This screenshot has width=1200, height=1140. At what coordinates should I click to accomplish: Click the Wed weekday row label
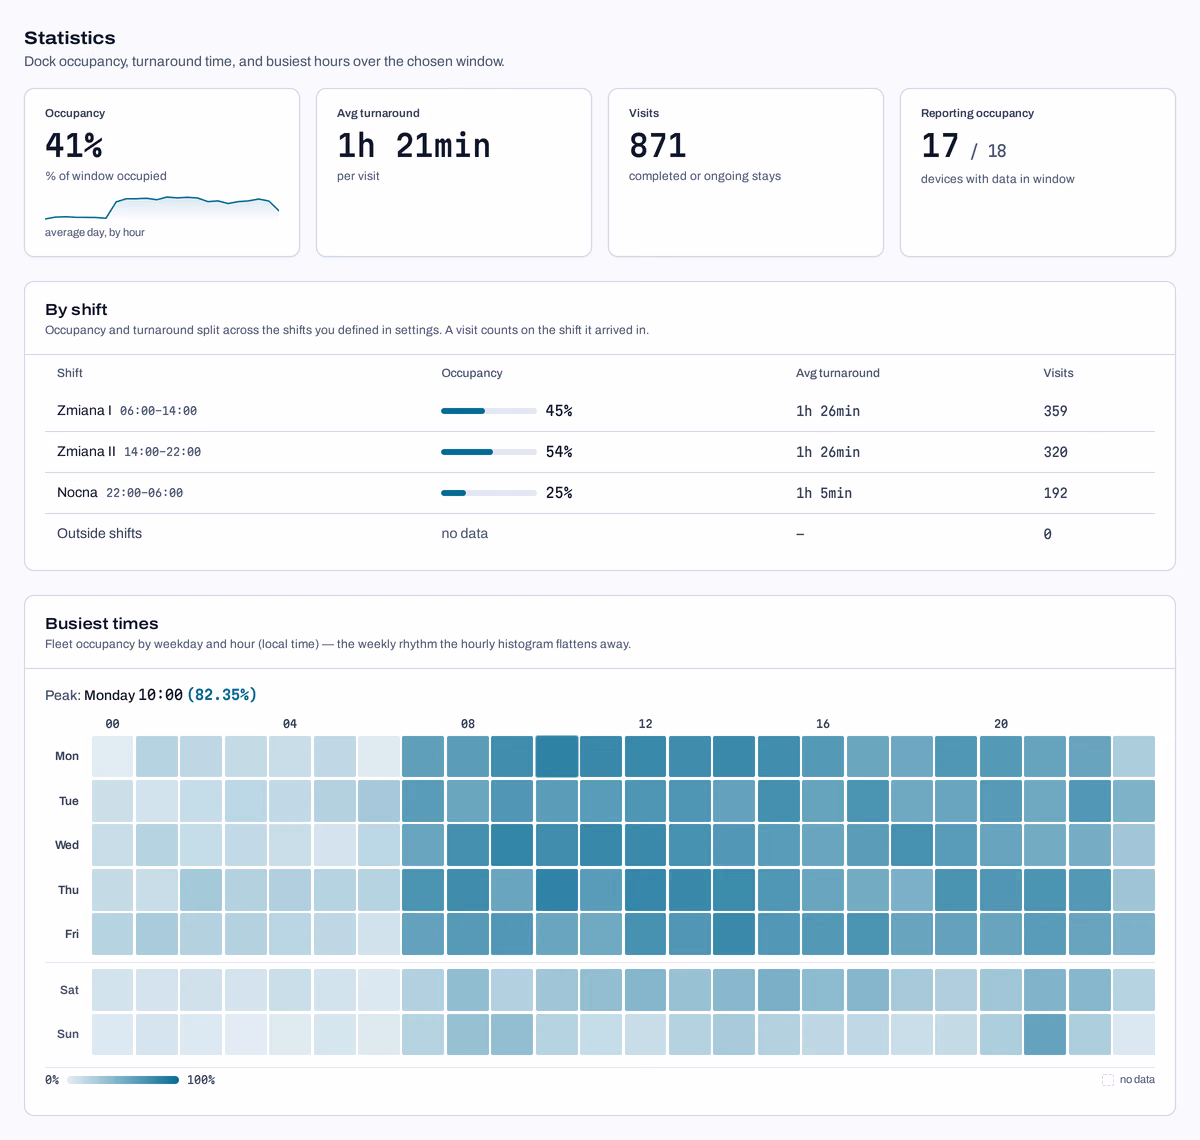point(67,845)
